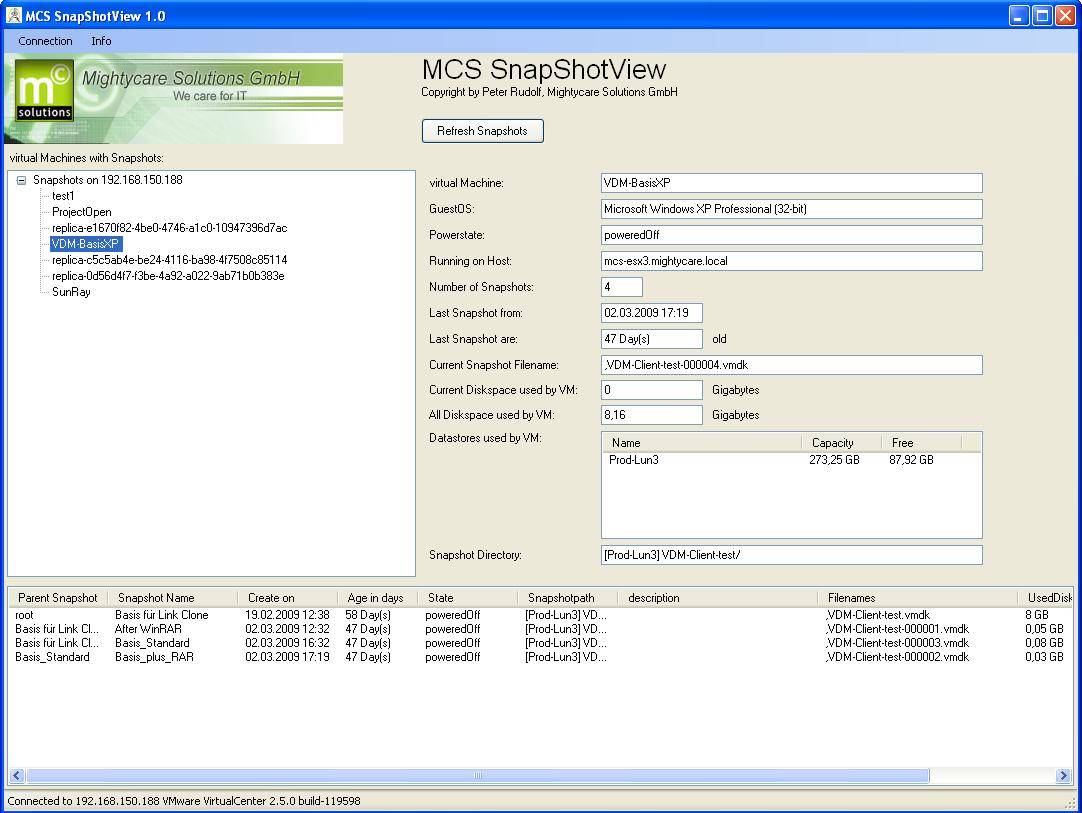Sort by the UsedDisk column header
This screenshot has height=813, width=1082.
click(x=1045, y=598)
